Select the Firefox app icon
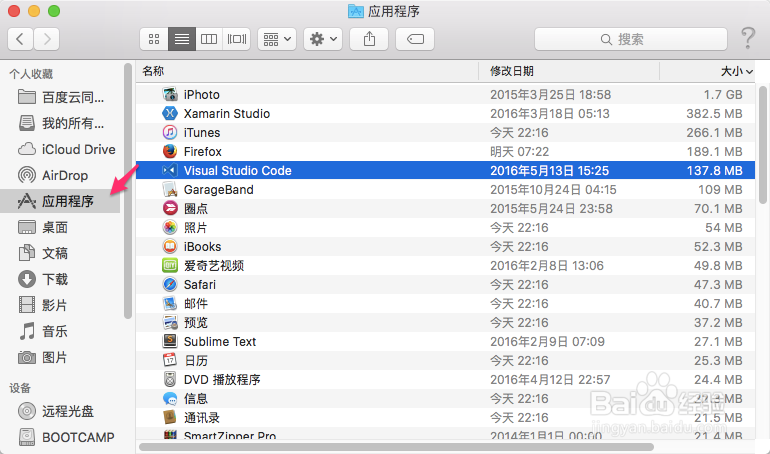The height and width of the screenshot is (454, 770). pyautogui.click(x=170, y=151)
